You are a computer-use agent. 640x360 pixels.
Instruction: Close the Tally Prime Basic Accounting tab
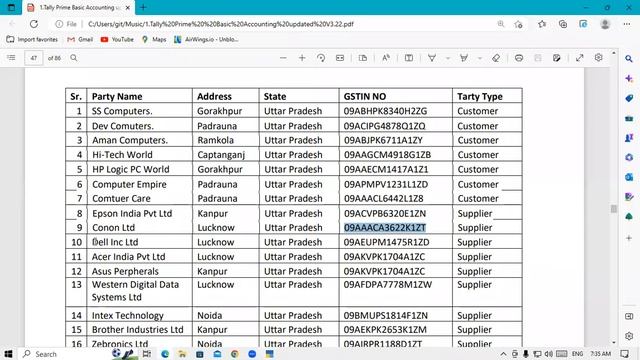click(x=128, y=7)
